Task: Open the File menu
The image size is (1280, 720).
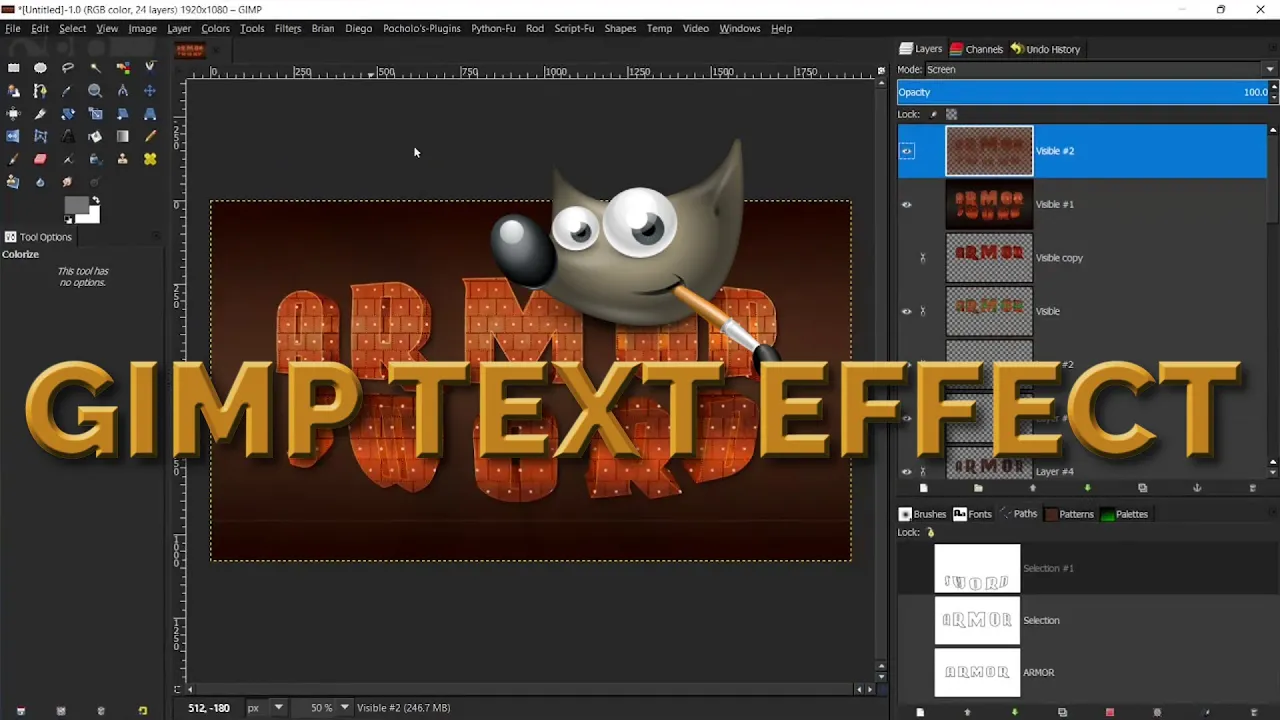Action: pos(13,28)
